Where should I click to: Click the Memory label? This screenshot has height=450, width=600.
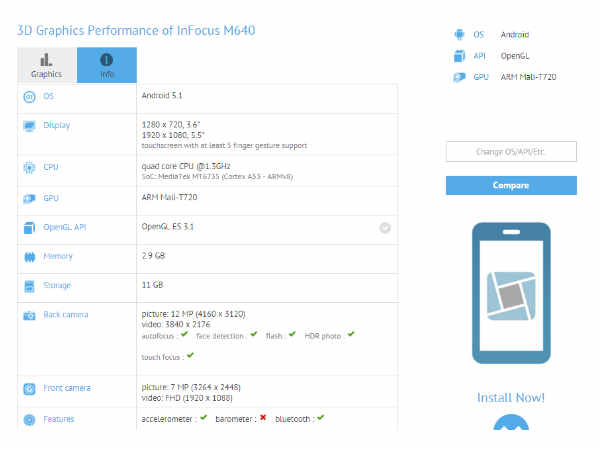[58, 256]
